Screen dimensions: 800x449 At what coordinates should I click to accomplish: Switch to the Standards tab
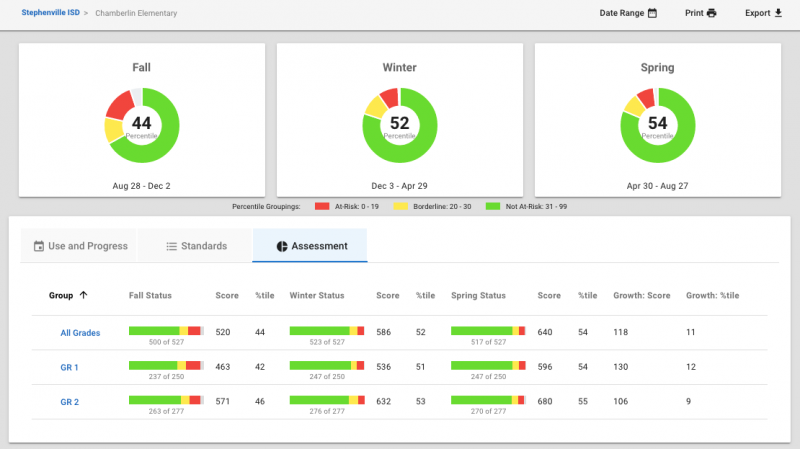196,246
